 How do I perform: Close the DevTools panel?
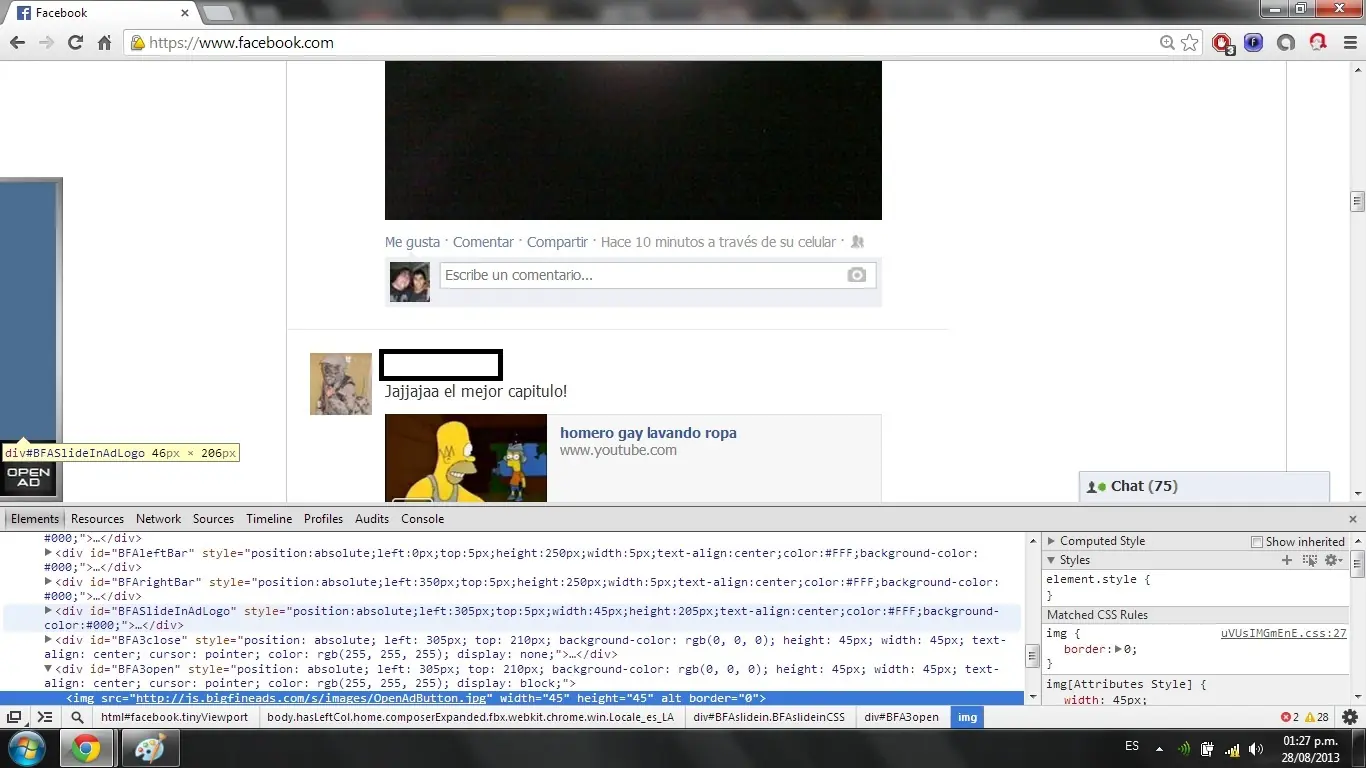point(1353,519)
